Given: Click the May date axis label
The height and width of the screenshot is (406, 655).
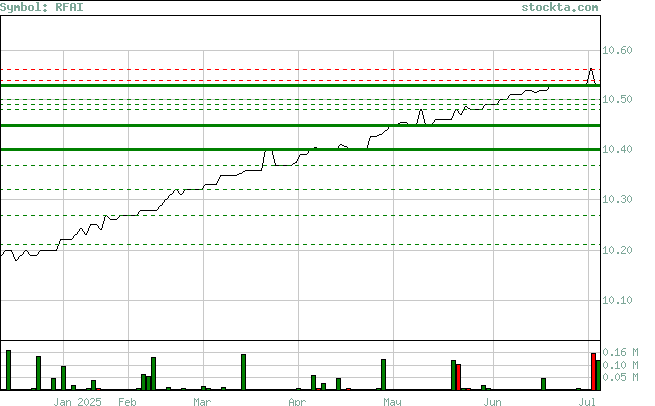Looking at the screenshot, I should [392, 401].
